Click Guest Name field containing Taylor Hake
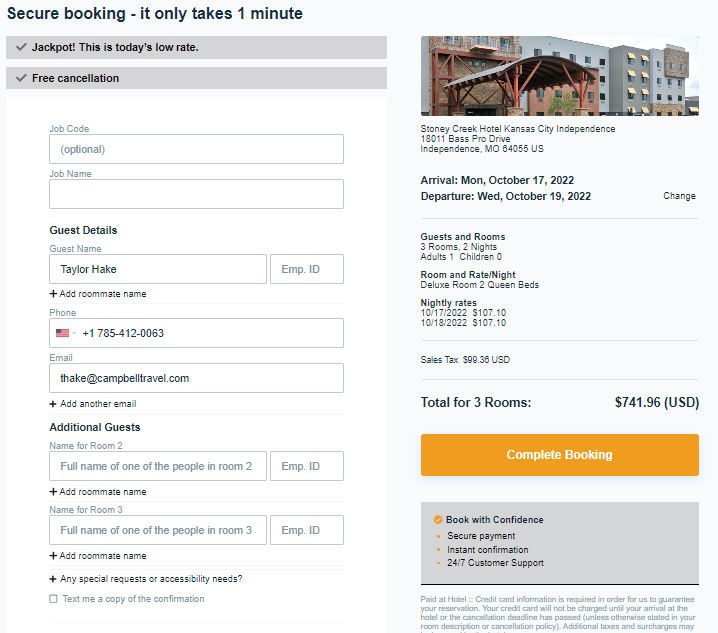718x633 pixels. (x=158, y=269)
